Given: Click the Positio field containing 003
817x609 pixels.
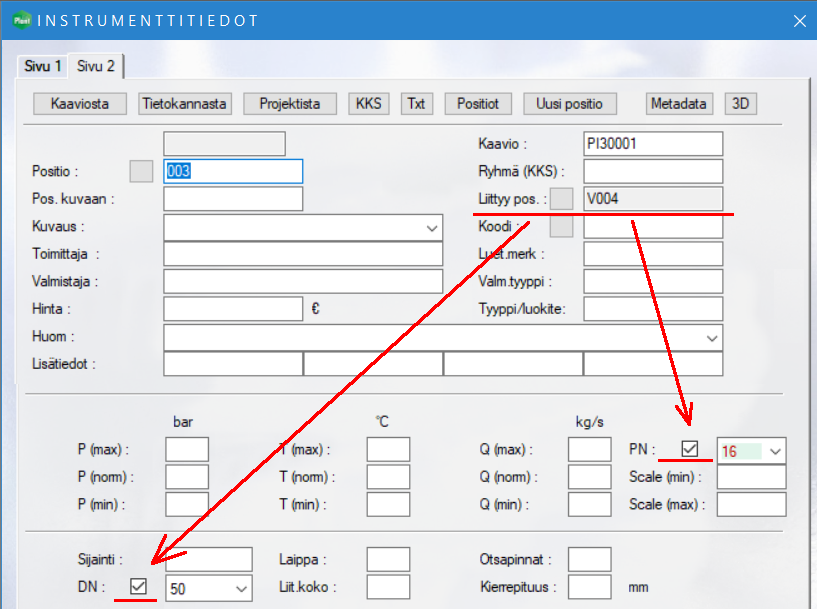Looking at the screenshot, I should (x=233, y=171).
